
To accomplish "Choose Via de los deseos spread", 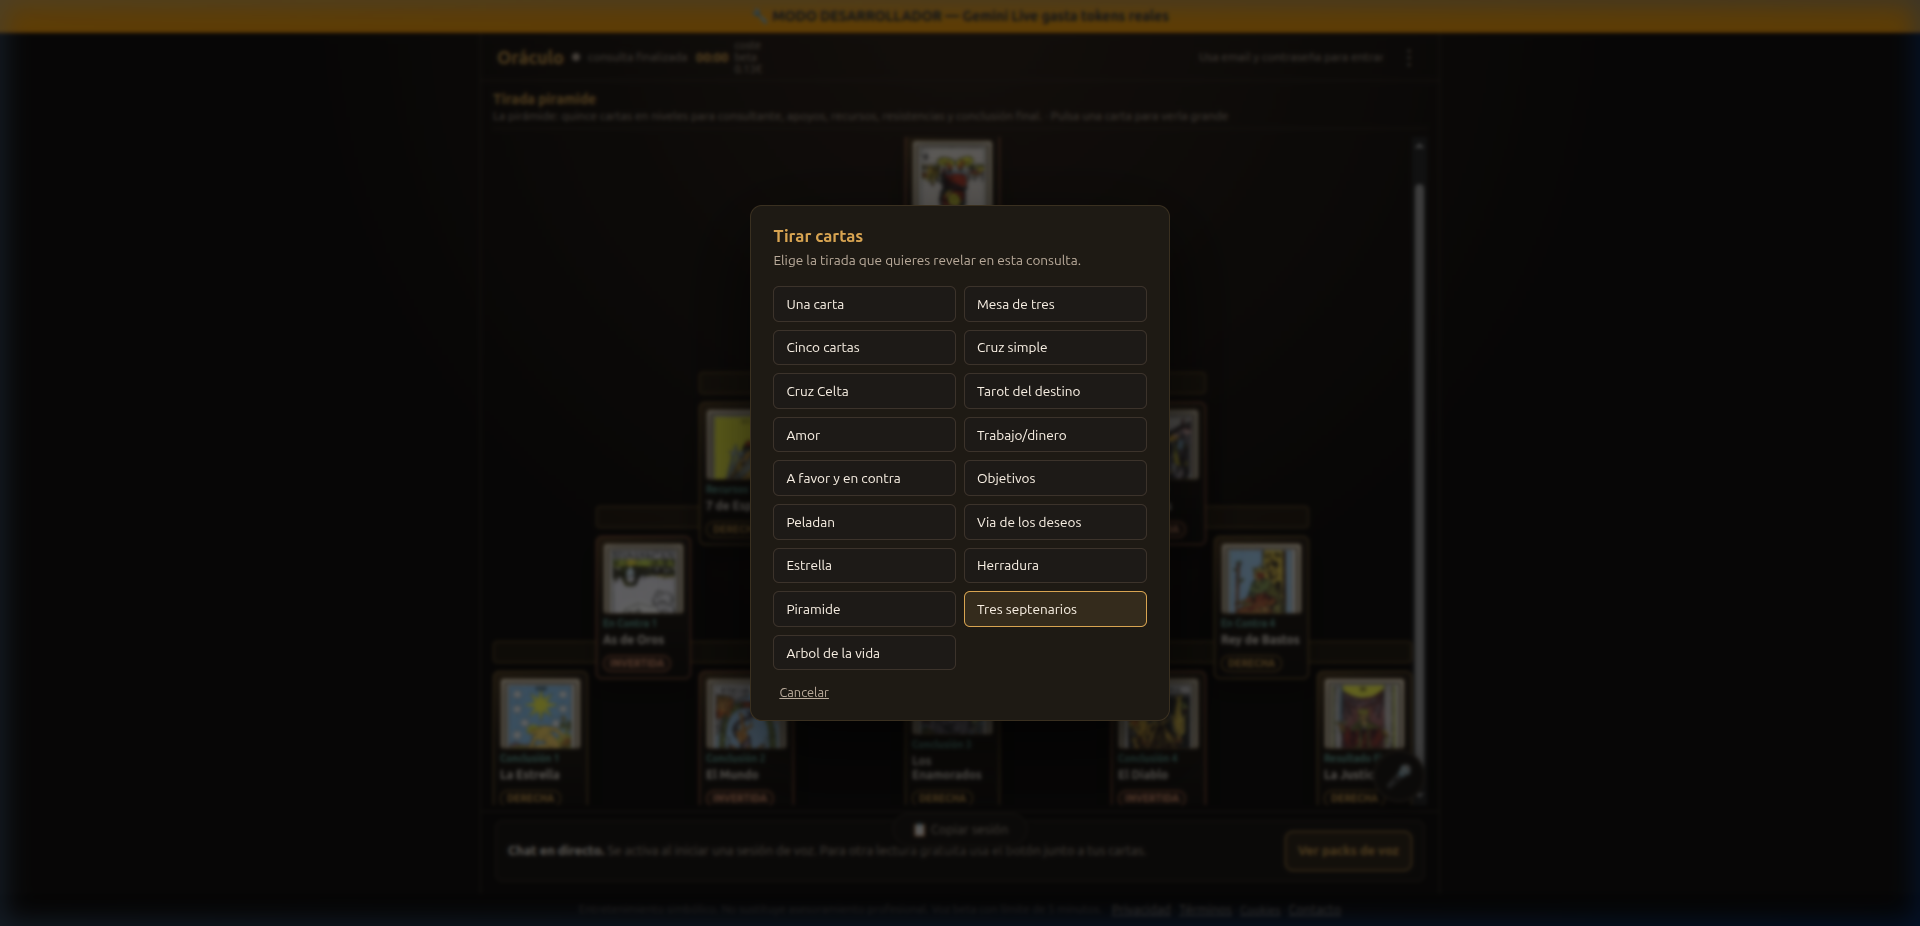I will point(1055,522).
